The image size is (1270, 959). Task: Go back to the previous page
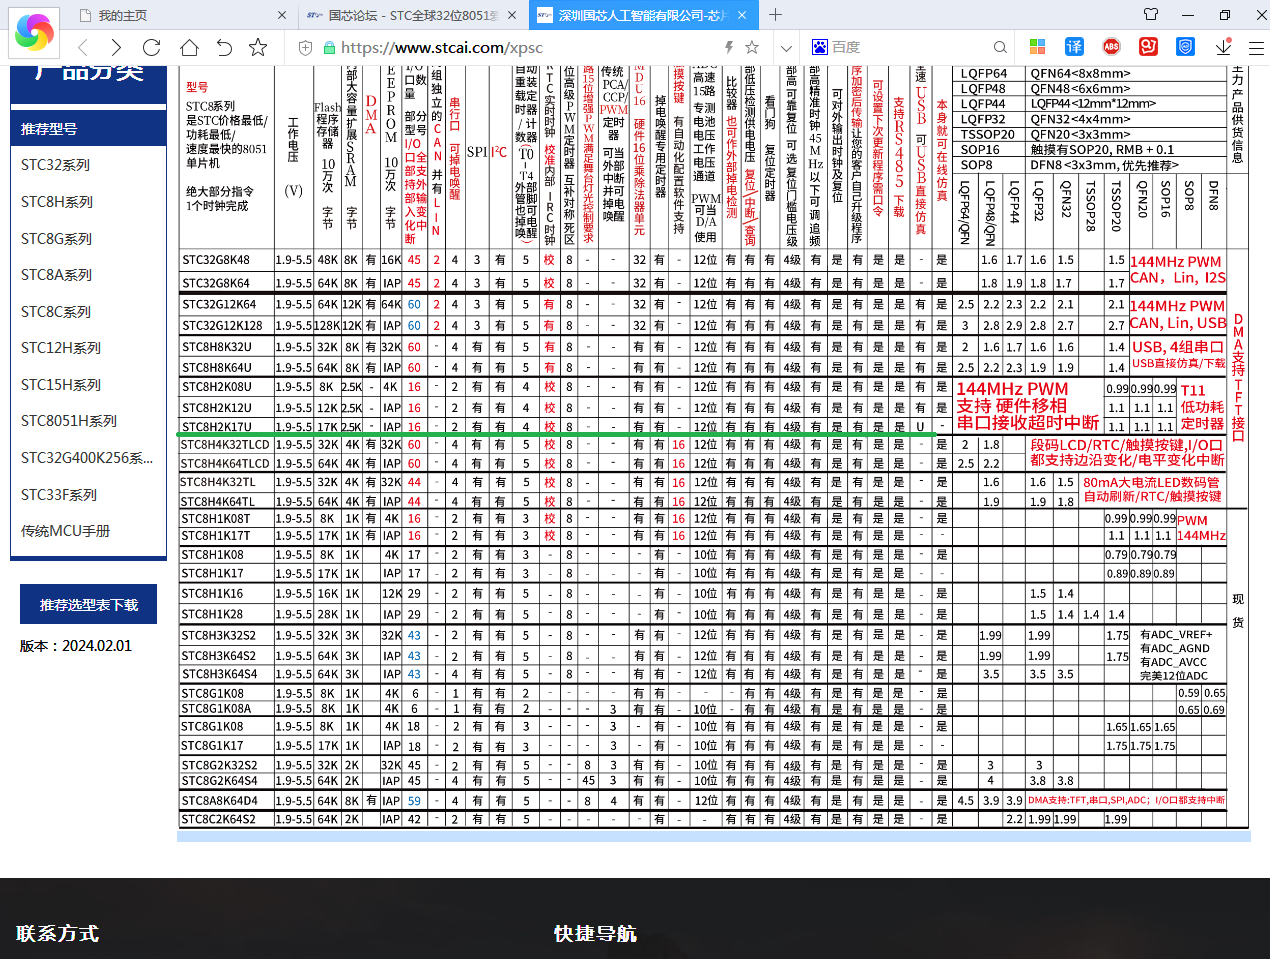[x=83, y=47]
